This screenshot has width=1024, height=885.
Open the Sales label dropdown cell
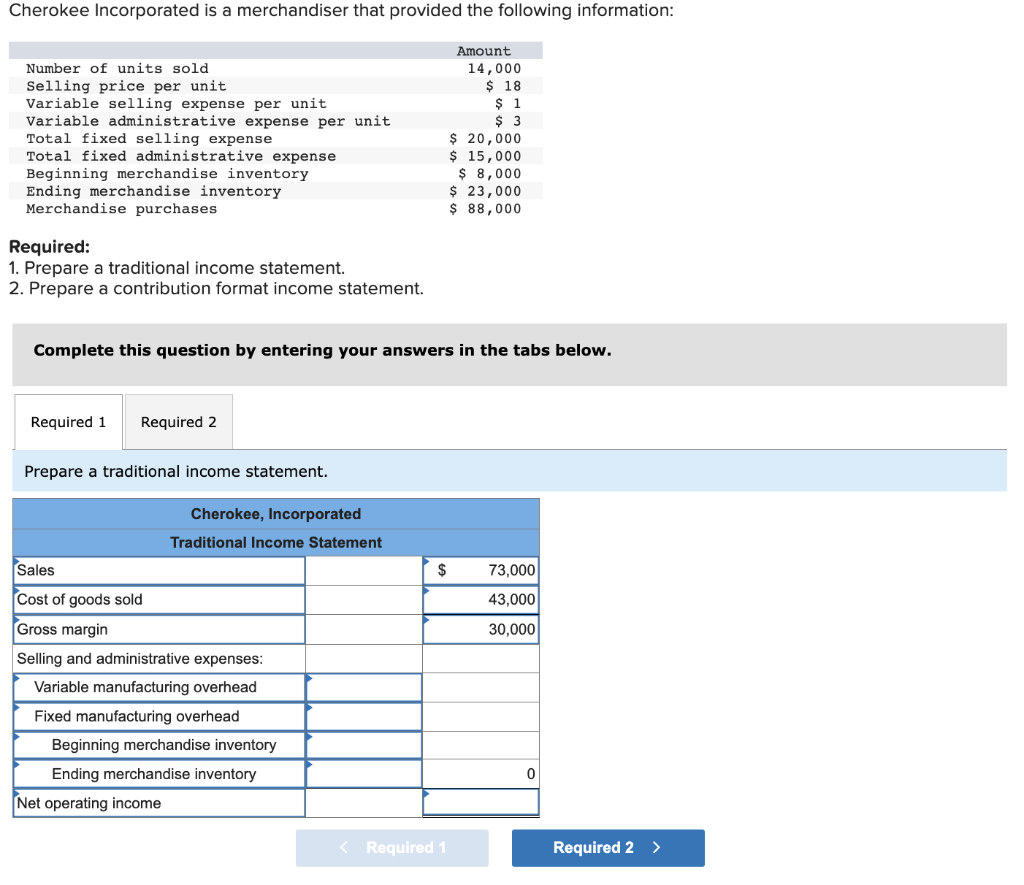pyautogui.click(x=159, y=570)
